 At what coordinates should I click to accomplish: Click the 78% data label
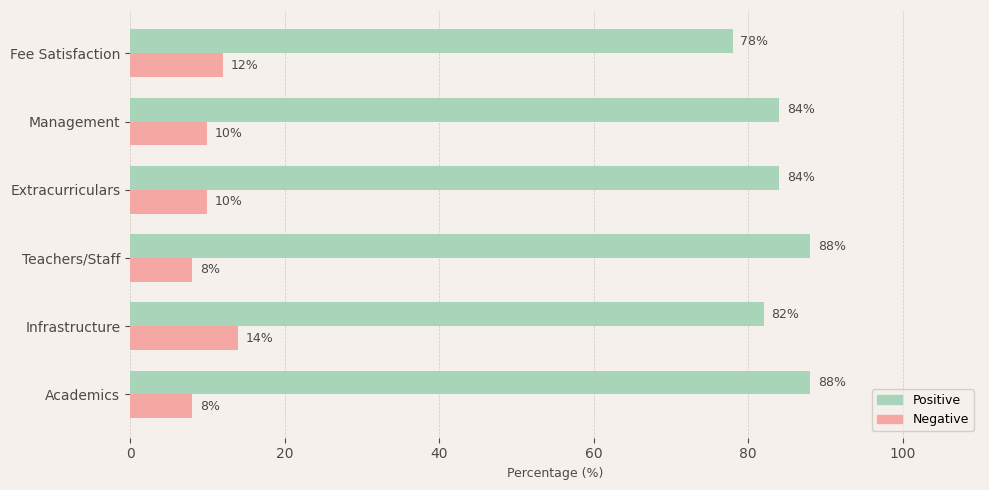[x=754, y=41]
